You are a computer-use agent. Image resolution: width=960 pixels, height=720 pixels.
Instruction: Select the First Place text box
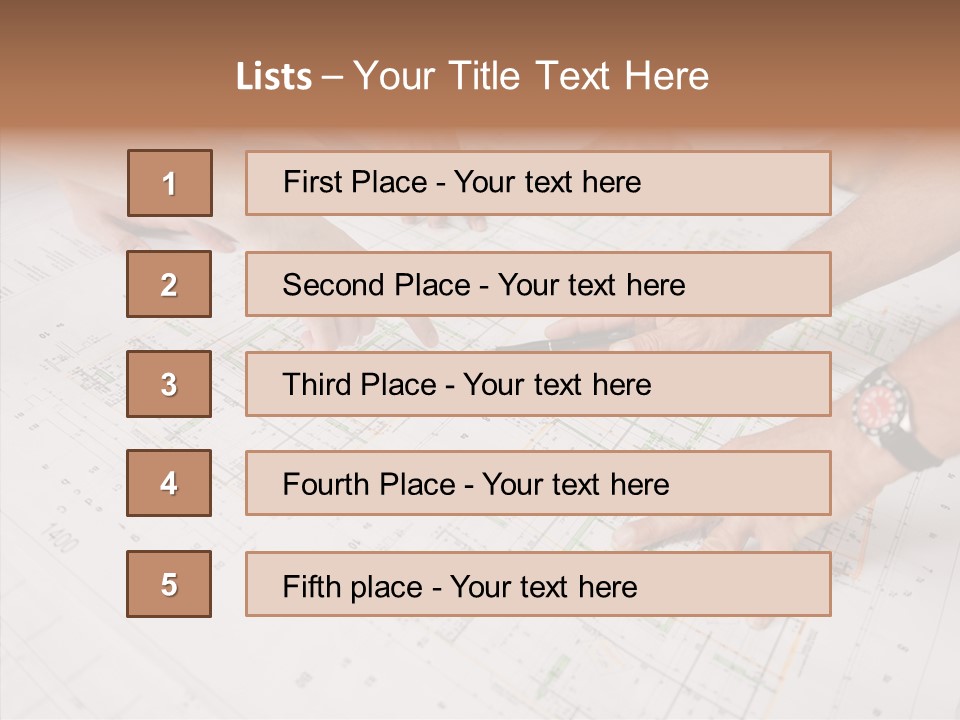(x=538, y=183)
